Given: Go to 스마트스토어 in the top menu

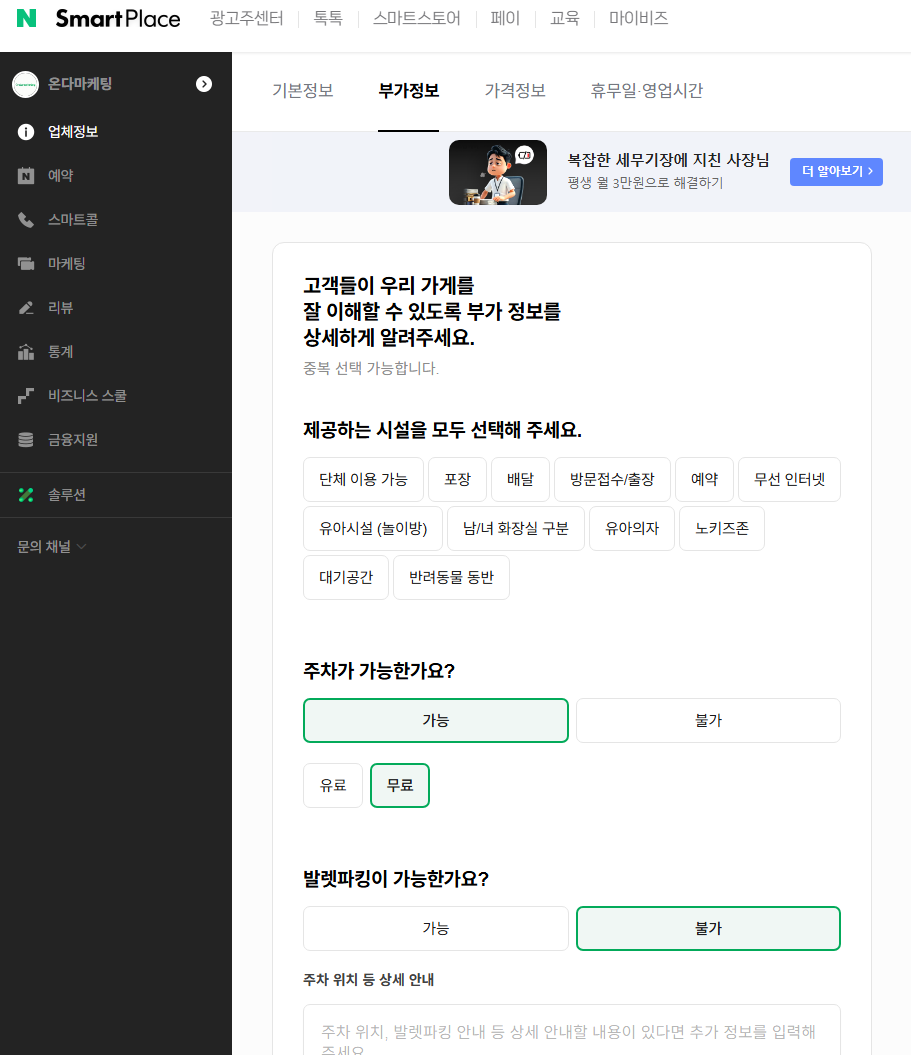Looking at the screenshot, I should click(x=416, y=17).
